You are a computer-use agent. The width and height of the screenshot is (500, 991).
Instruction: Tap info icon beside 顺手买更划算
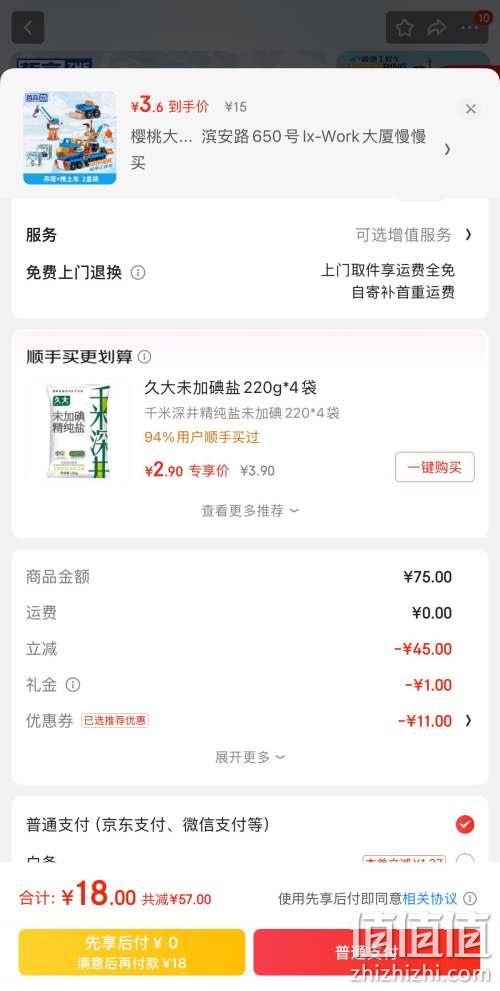pos(145,356)
